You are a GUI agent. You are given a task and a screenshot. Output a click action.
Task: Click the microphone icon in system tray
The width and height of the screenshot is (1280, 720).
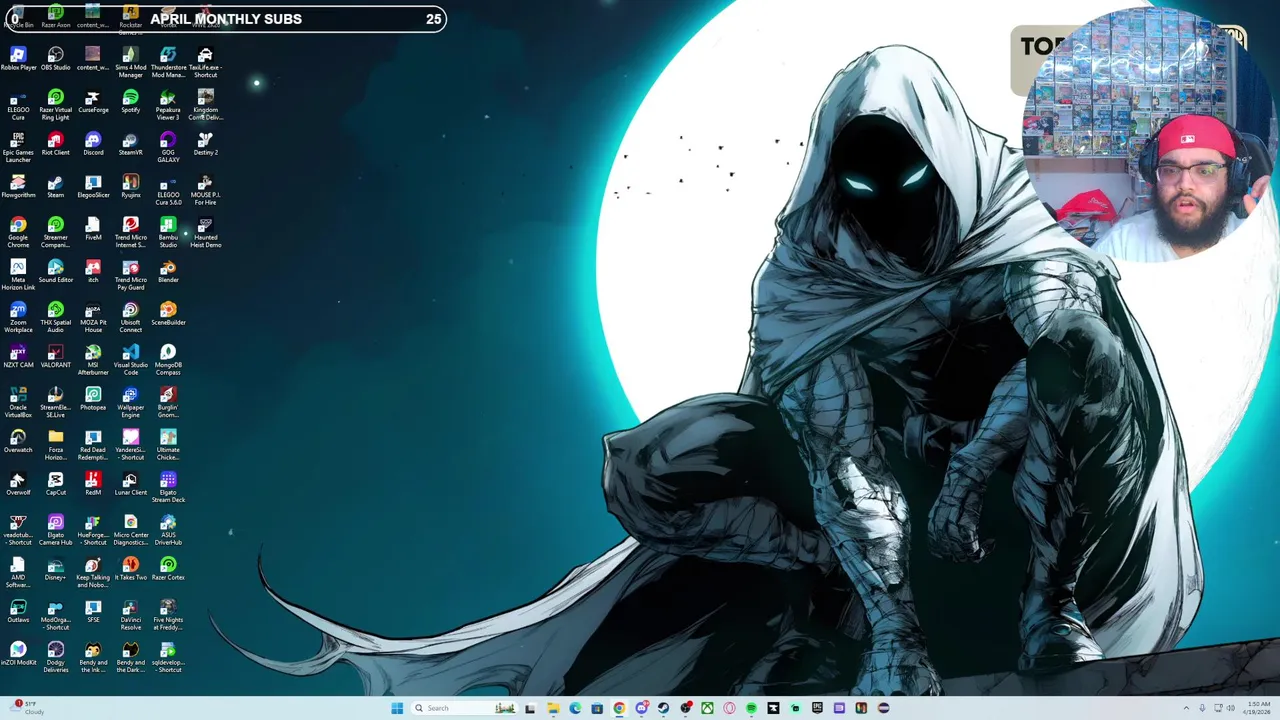pyautogui.click(x=1202, y=708)
